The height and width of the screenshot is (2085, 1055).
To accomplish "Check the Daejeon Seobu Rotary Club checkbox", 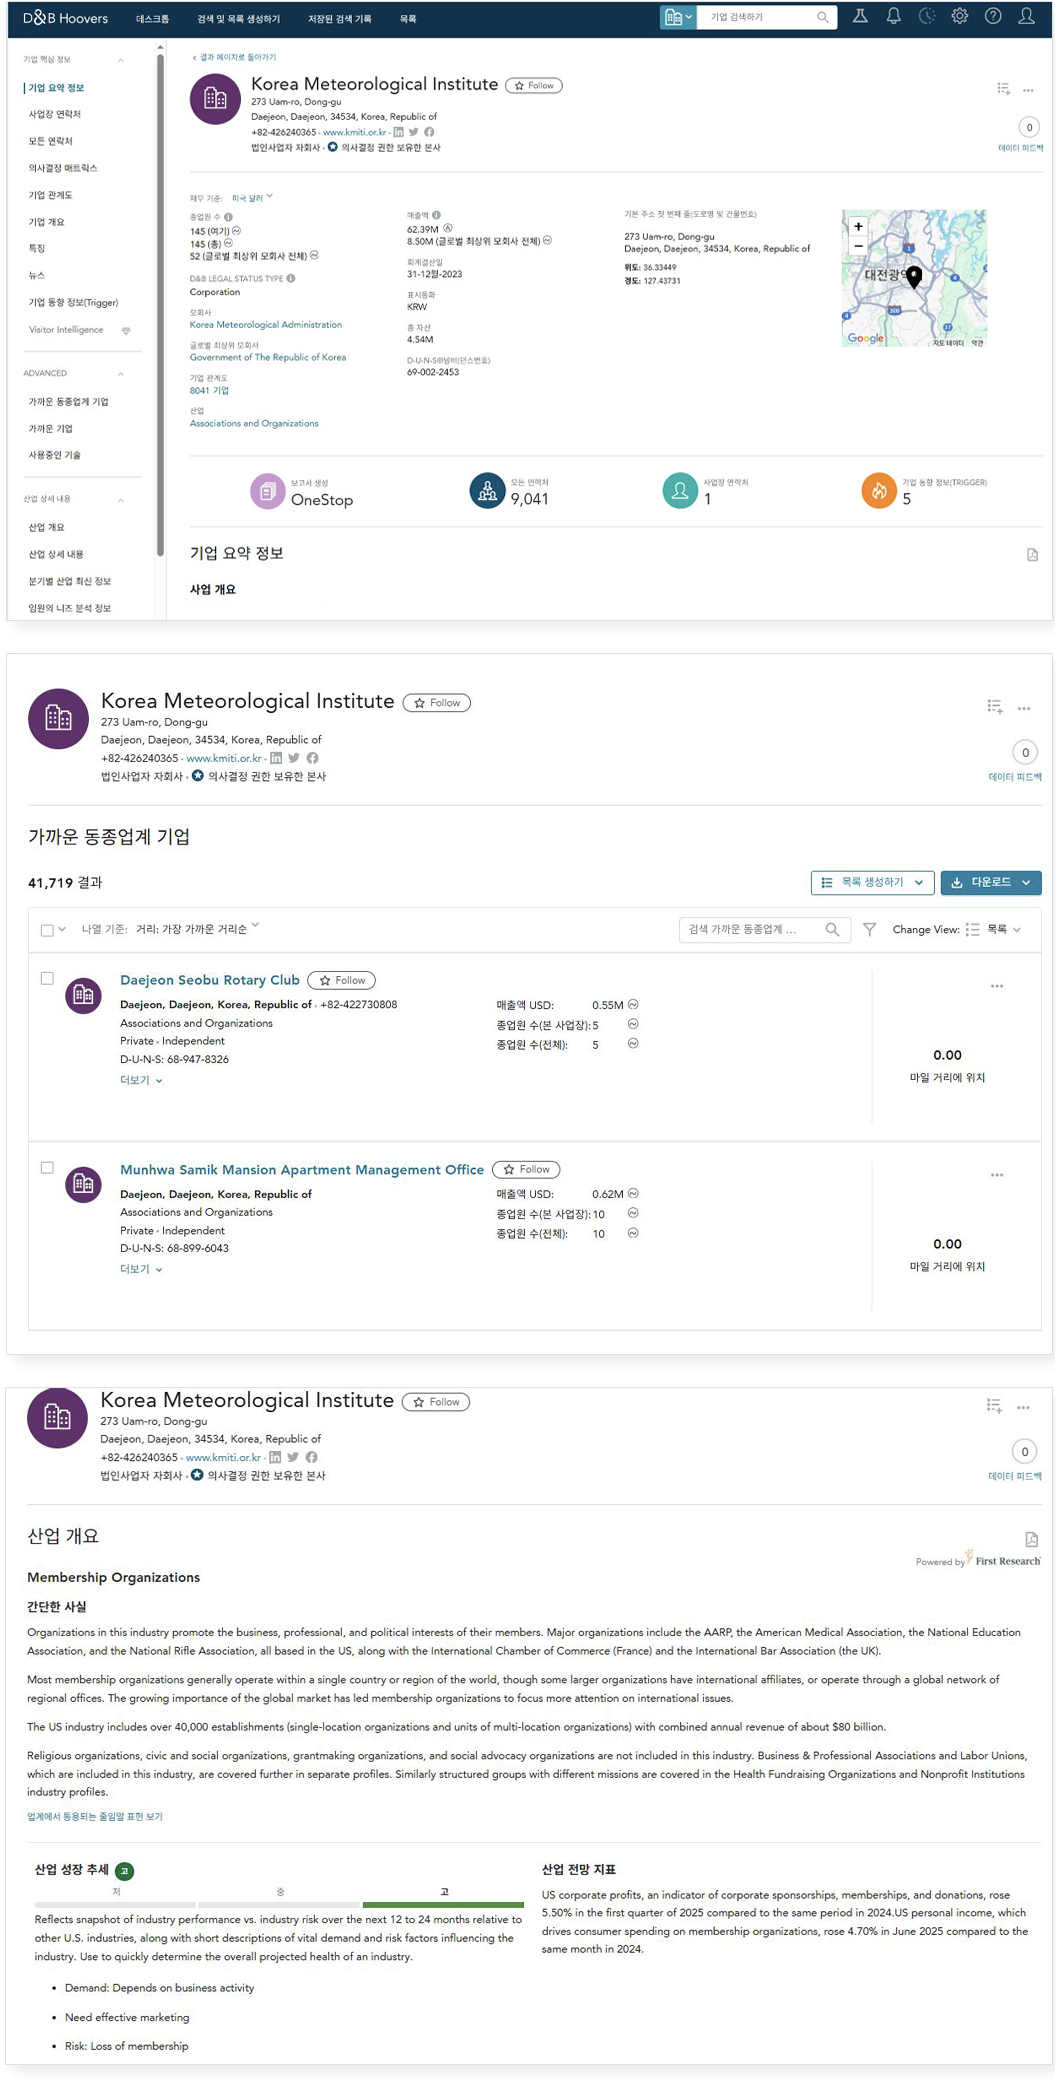I will [47, 978].
